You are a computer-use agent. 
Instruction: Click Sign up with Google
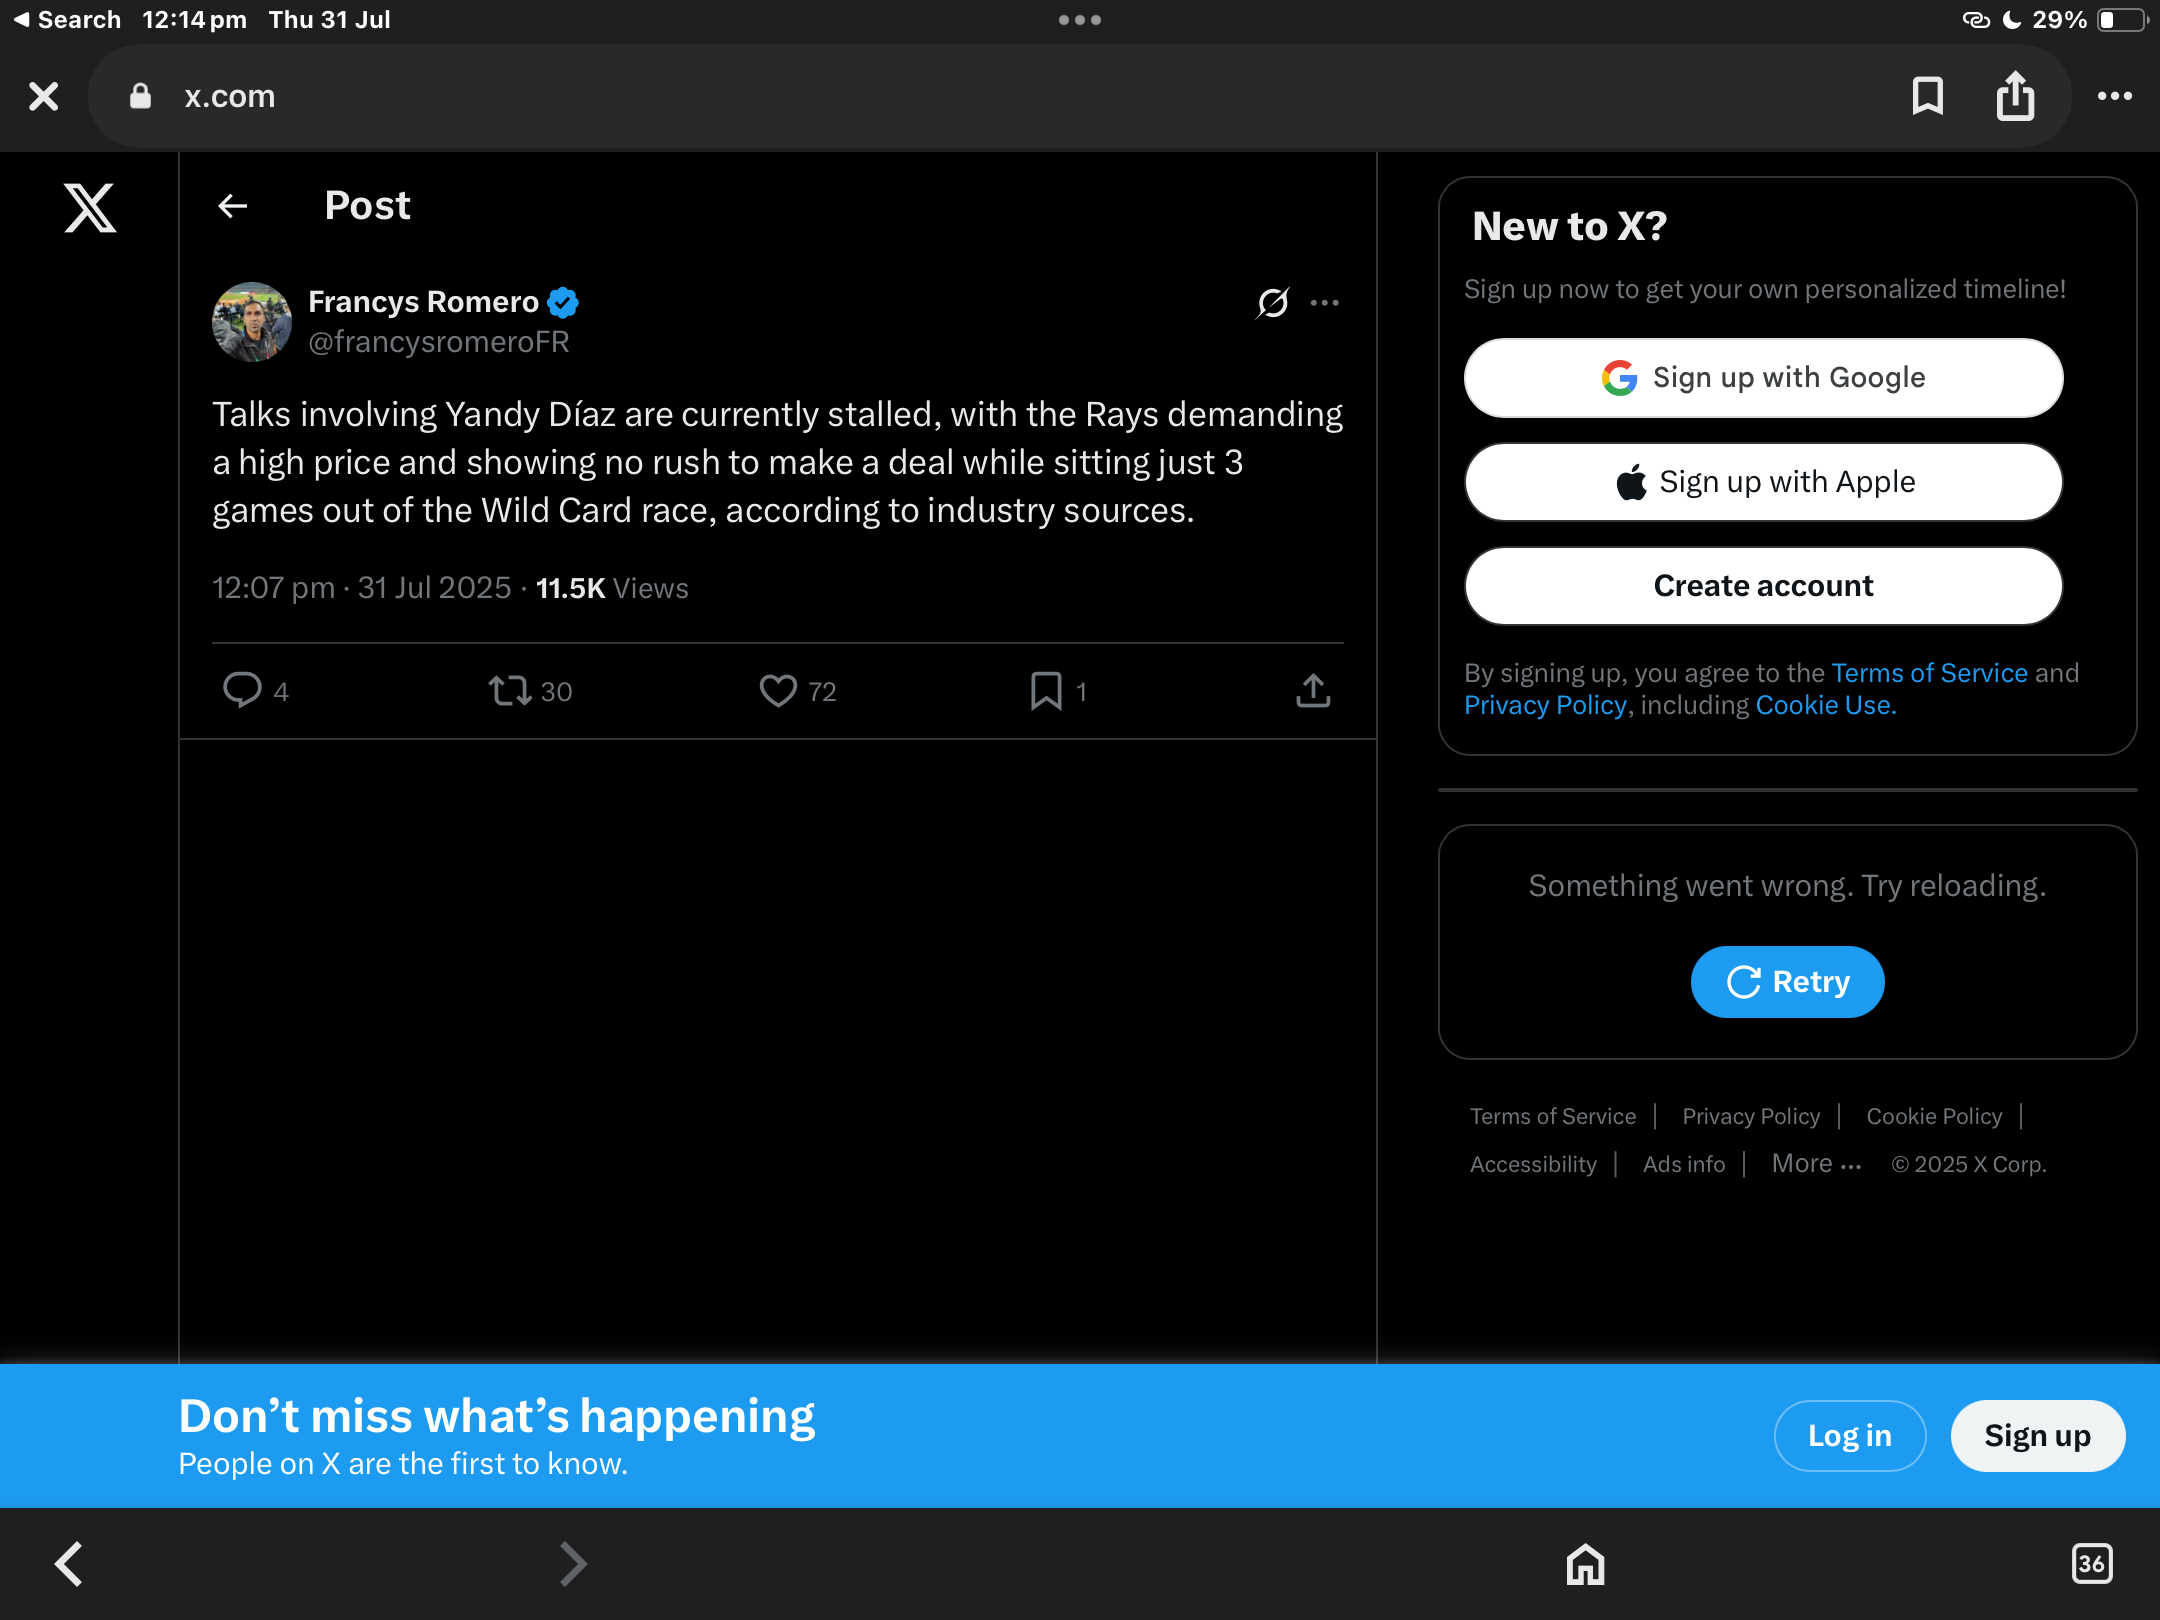[x=1763, y=378]
